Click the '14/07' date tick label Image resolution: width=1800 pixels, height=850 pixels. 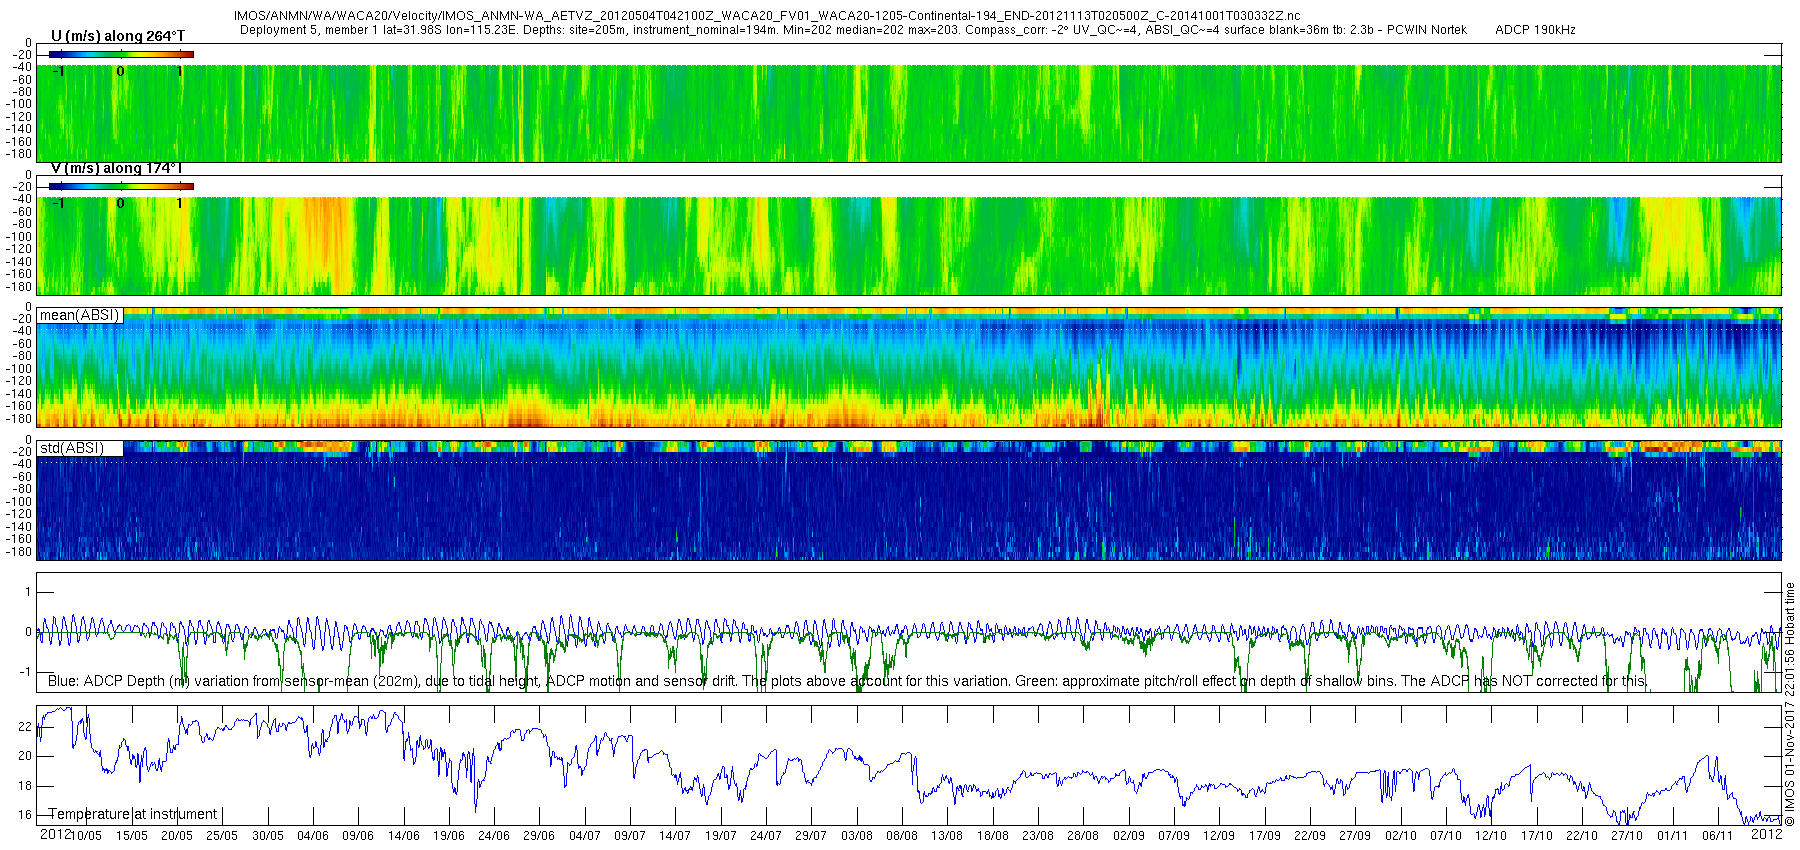click(x=675, y=836)
